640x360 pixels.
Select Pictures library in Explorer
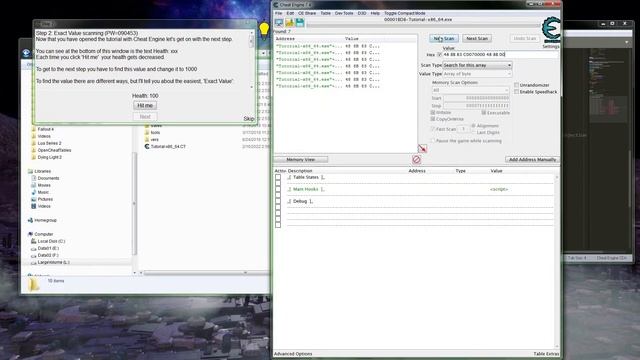click(x=42, y=199)
